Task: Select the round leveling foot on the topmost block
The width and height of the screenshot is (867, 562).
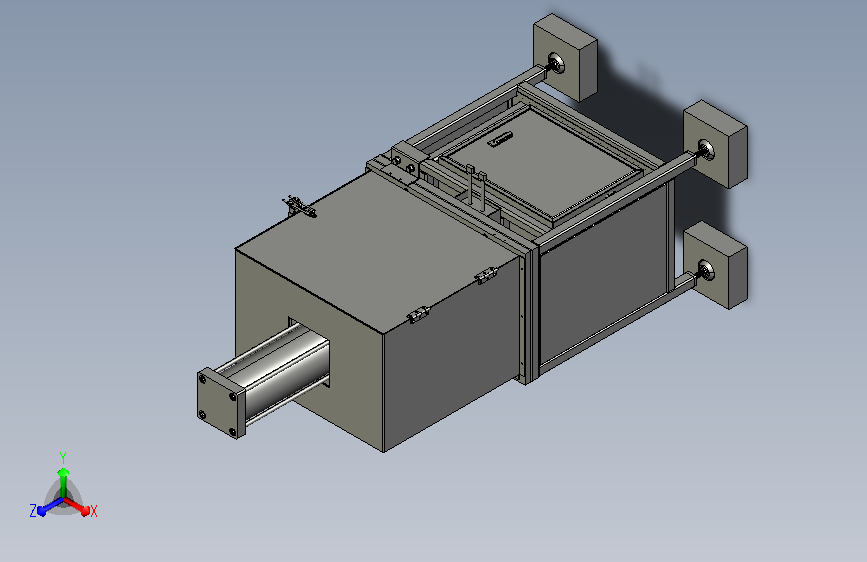Action: (556, 63)
